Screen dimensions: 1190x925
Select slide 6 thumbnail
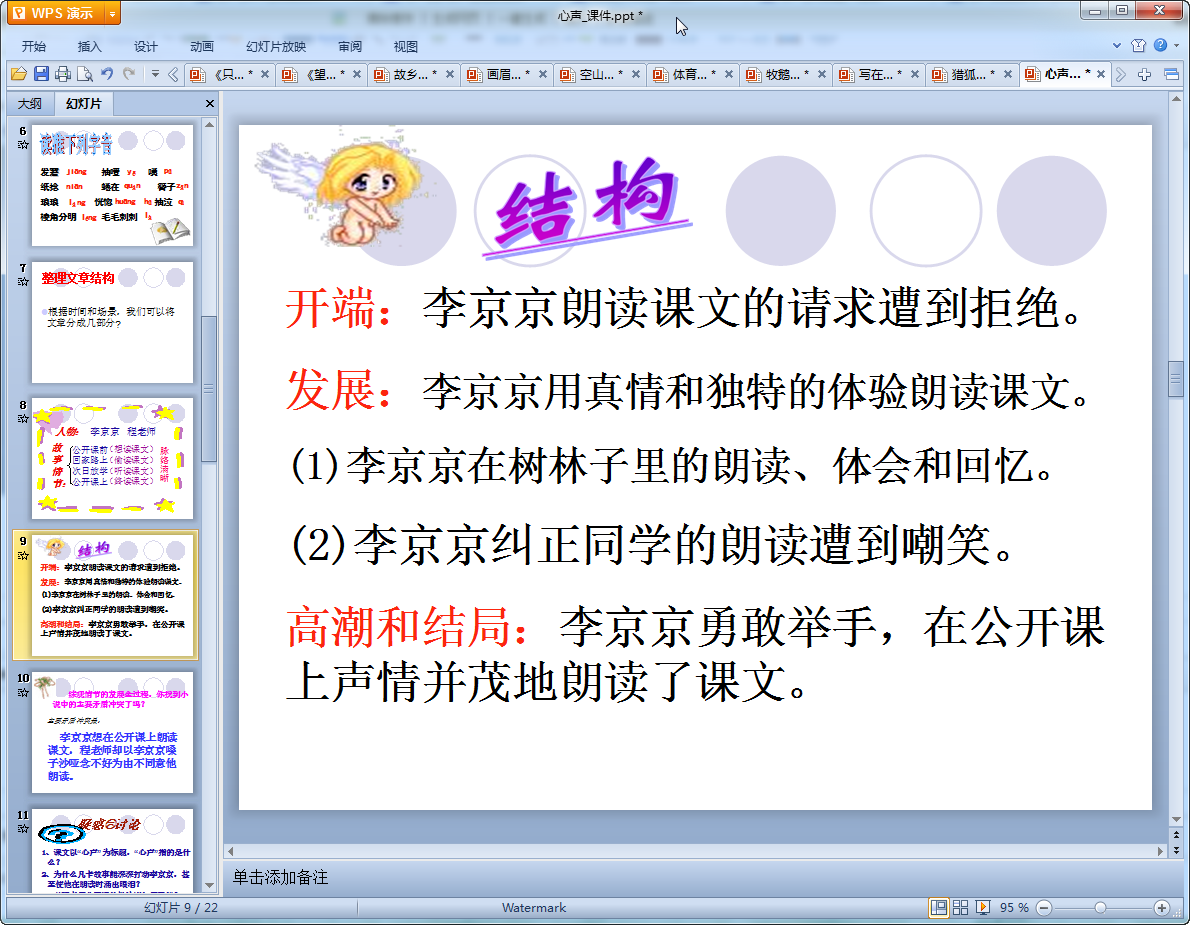[x=112, y=186]
